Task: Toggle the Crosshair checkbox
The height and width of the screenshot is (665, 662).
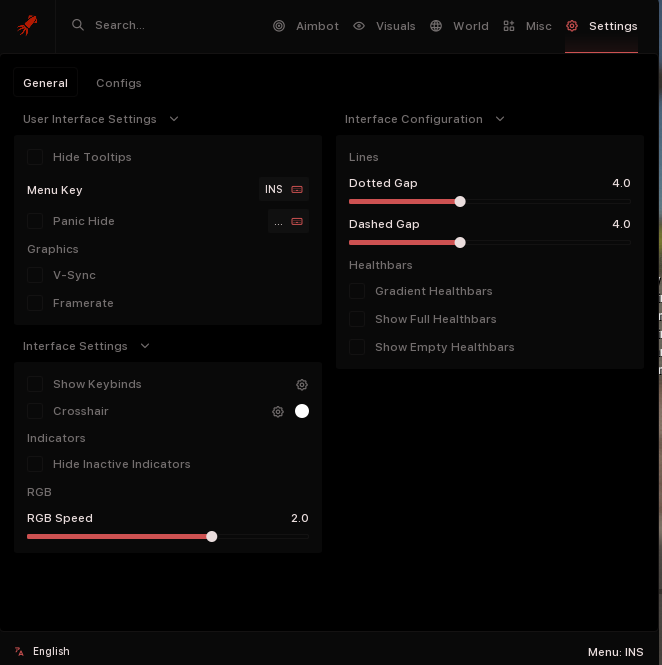Action: (35, 411)
